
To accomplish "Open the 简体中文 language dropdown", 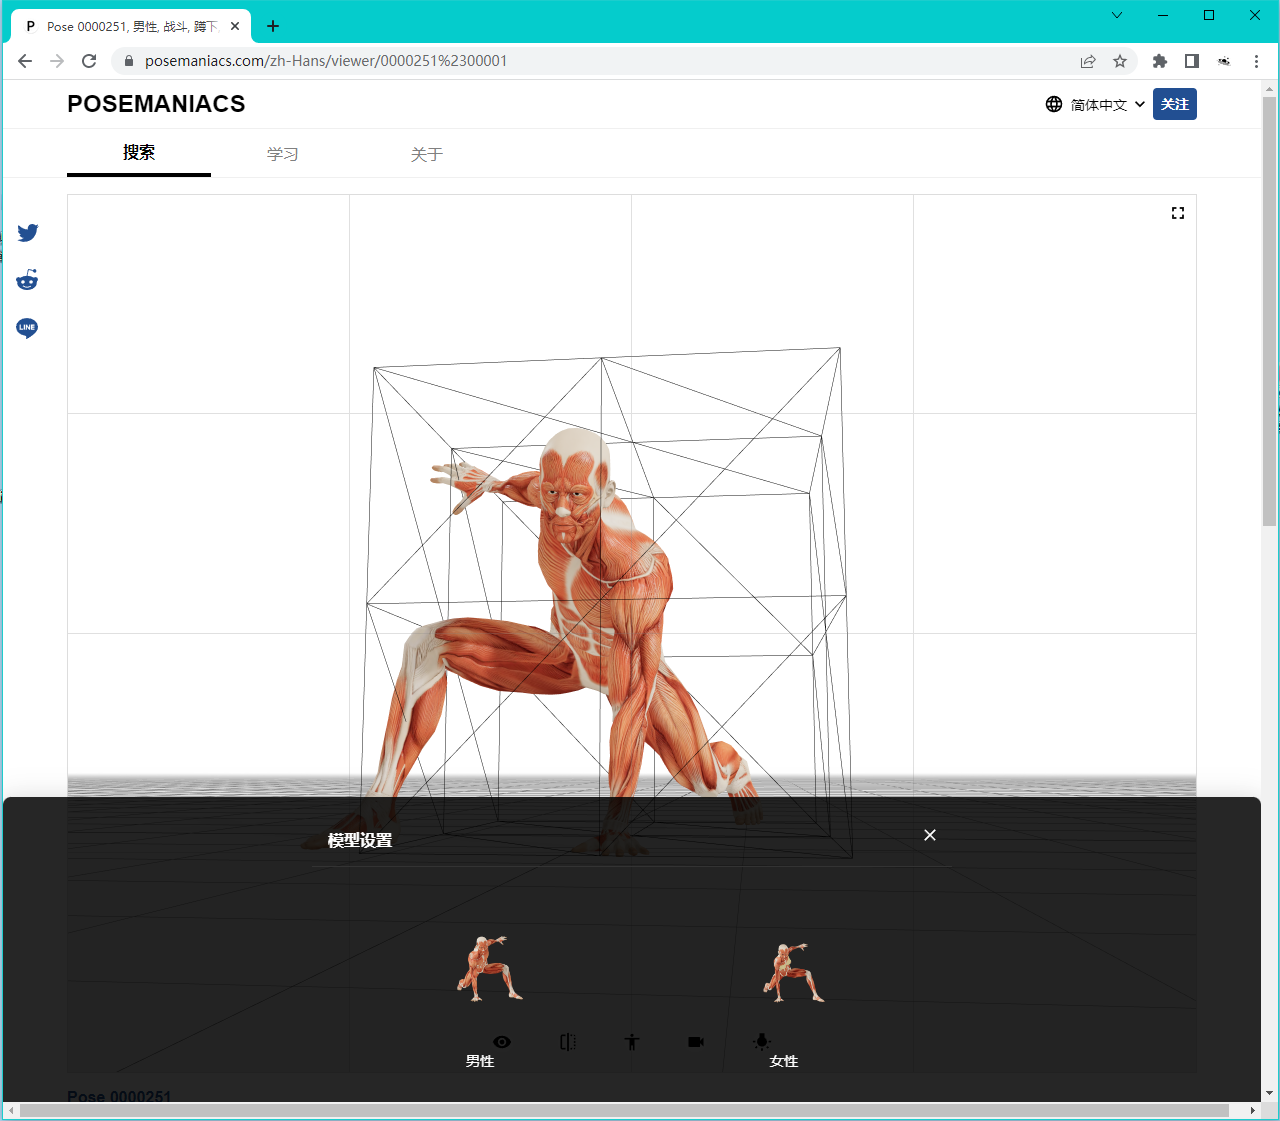I will [x=1096, y=105].
